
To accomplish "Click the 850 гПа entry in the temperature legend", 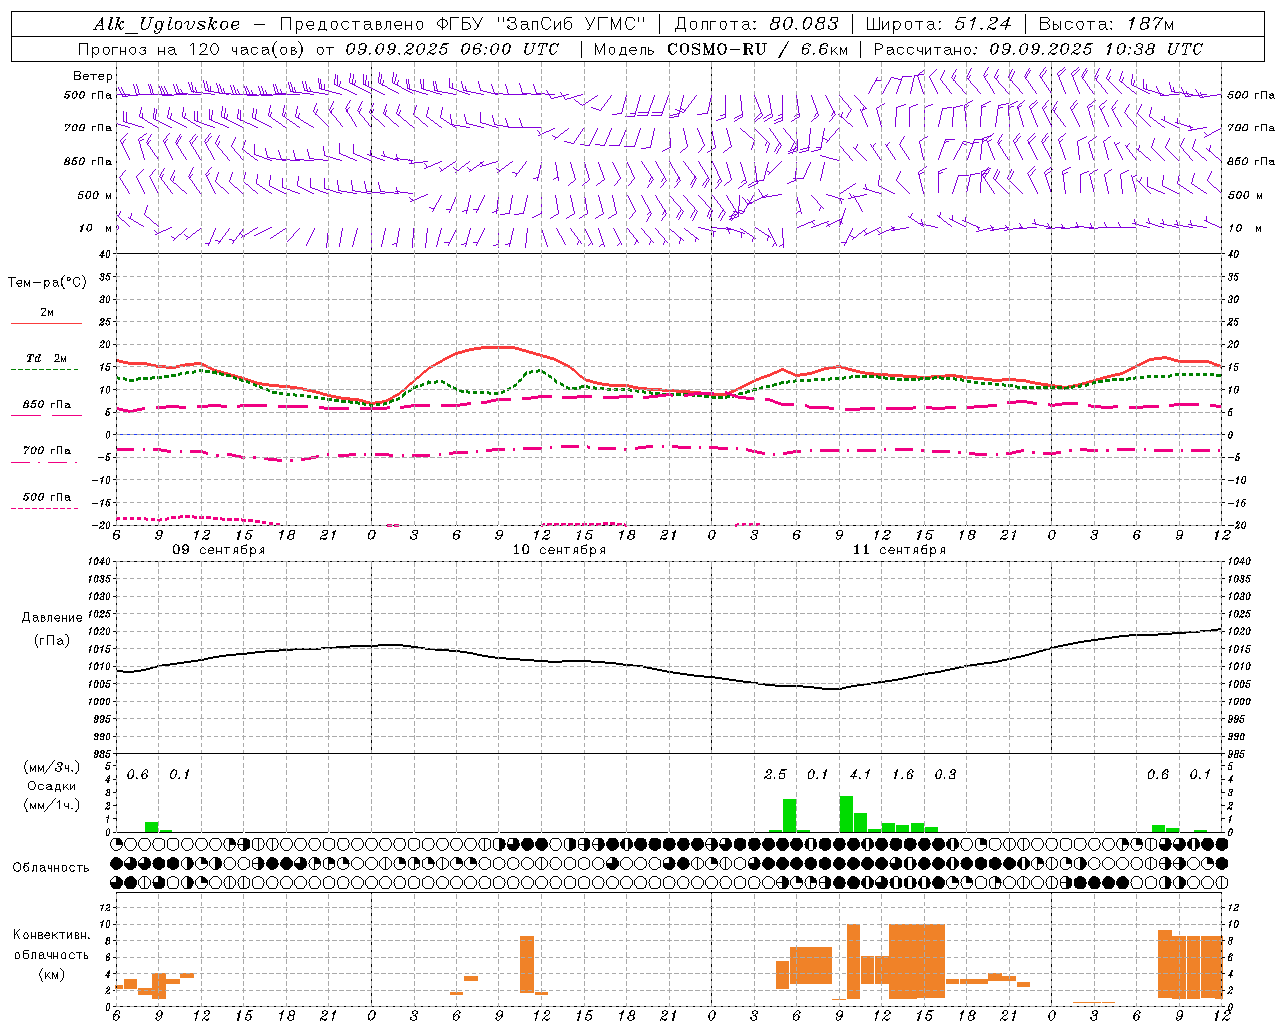I will point(47,405).
